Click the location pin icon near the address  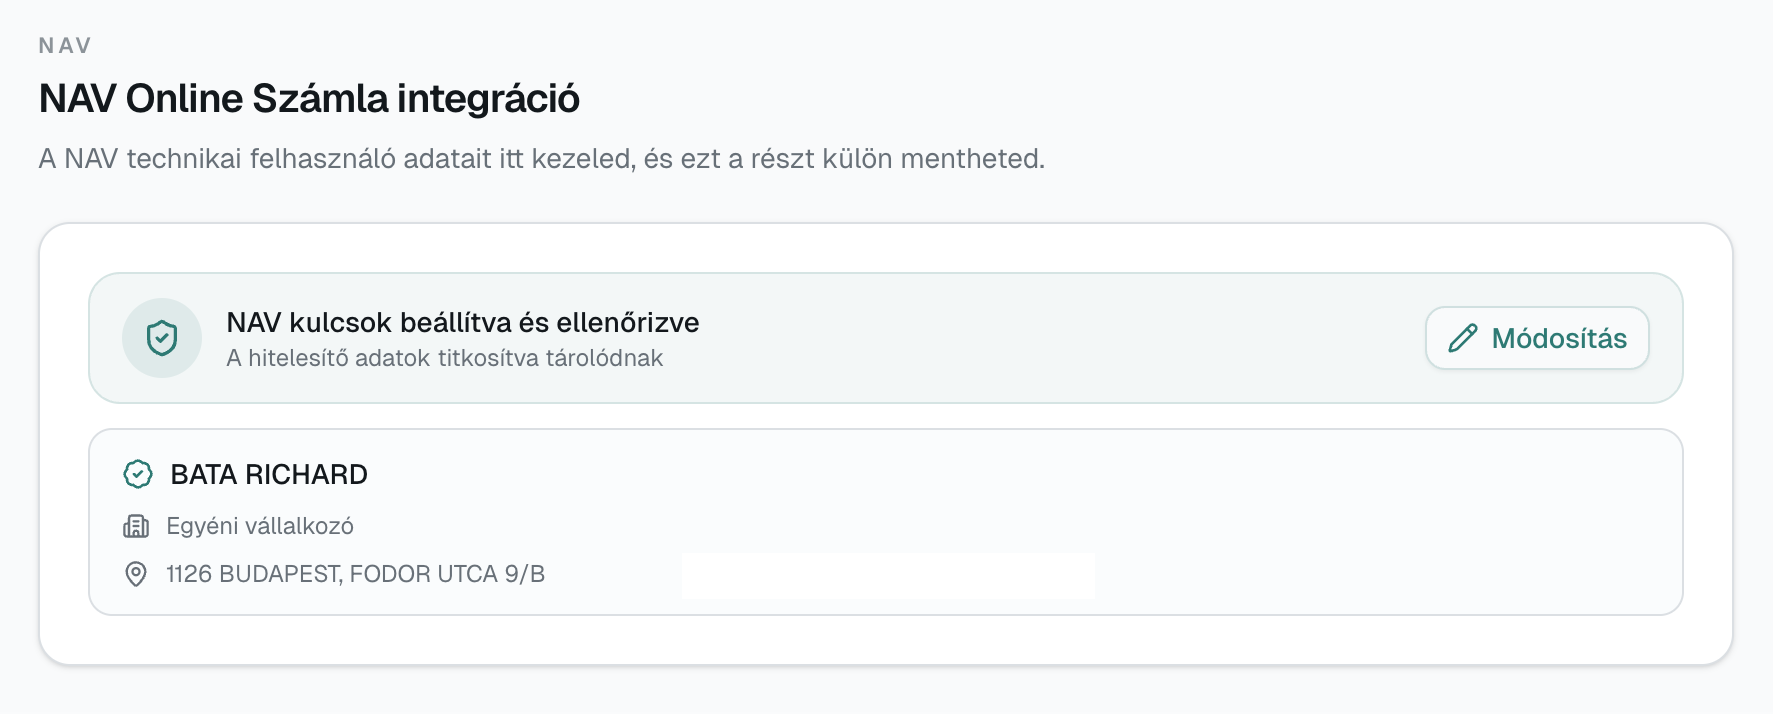[136, 574]
